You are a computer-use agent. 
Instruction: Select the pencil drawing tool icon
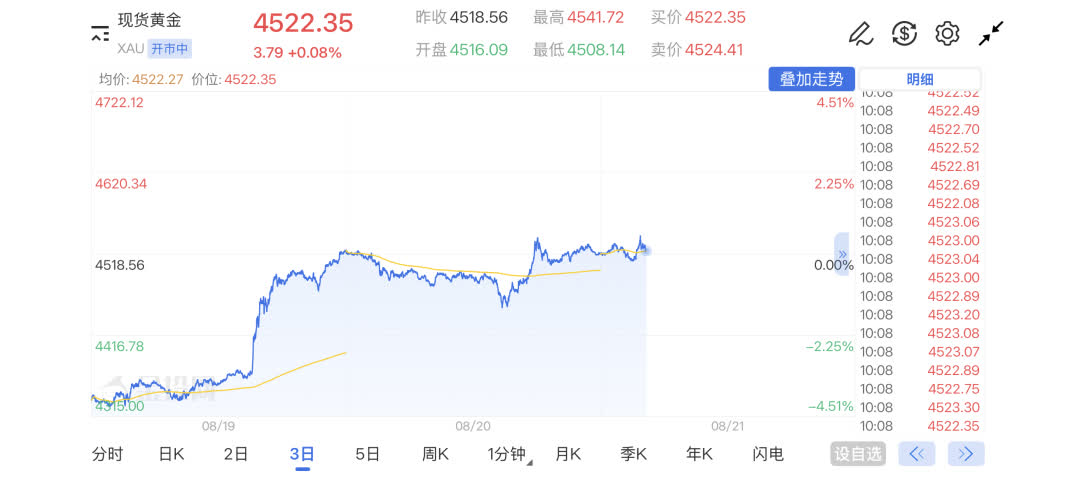861,33
